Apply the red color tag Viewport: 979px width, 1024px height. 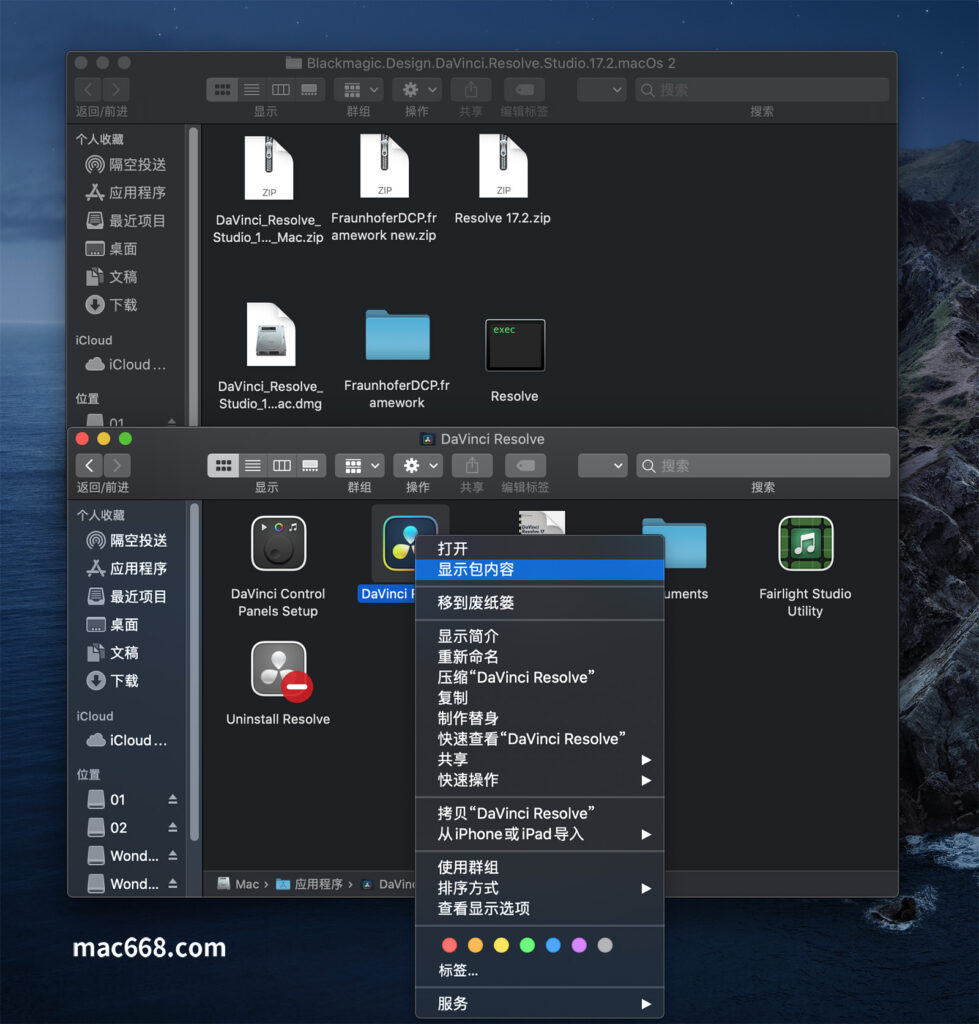(449, 945)
